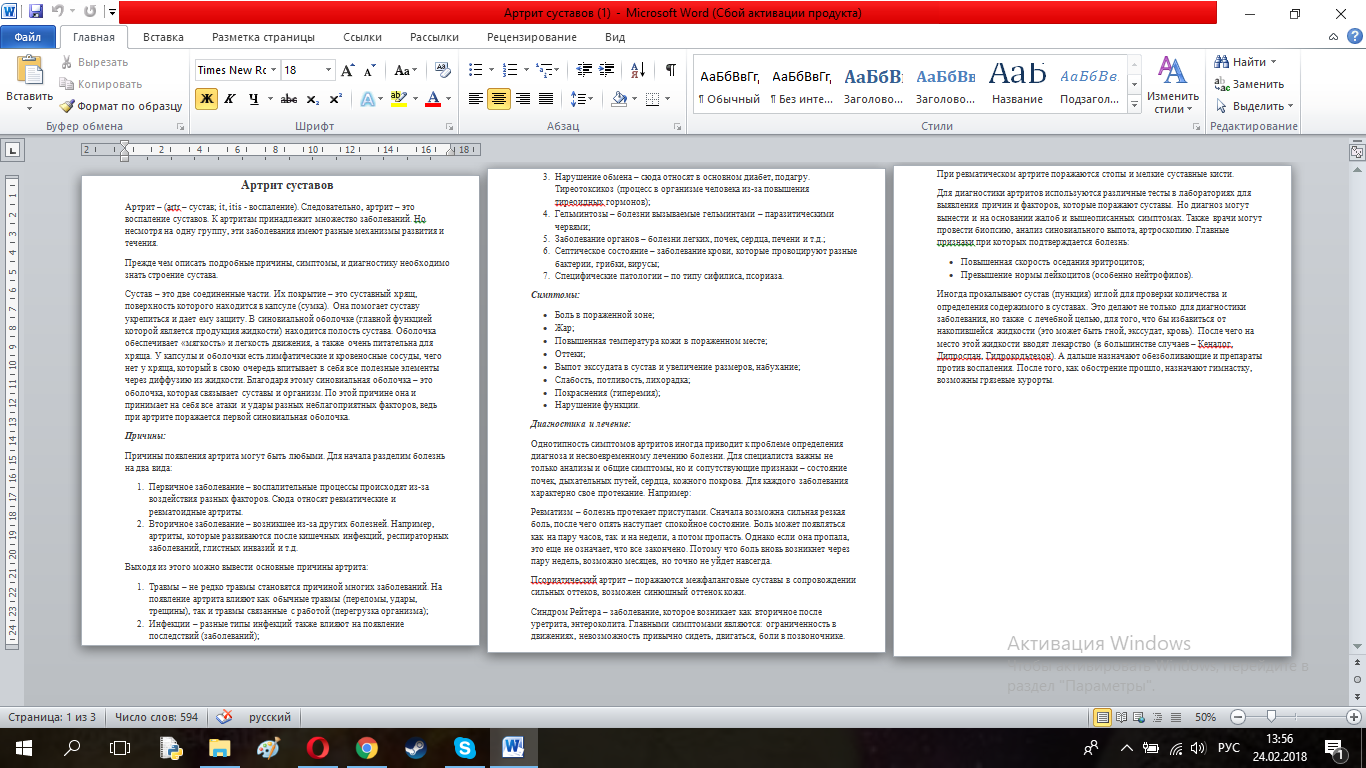
Task: Click the spell-check status icon
Action: coord(225,717)
